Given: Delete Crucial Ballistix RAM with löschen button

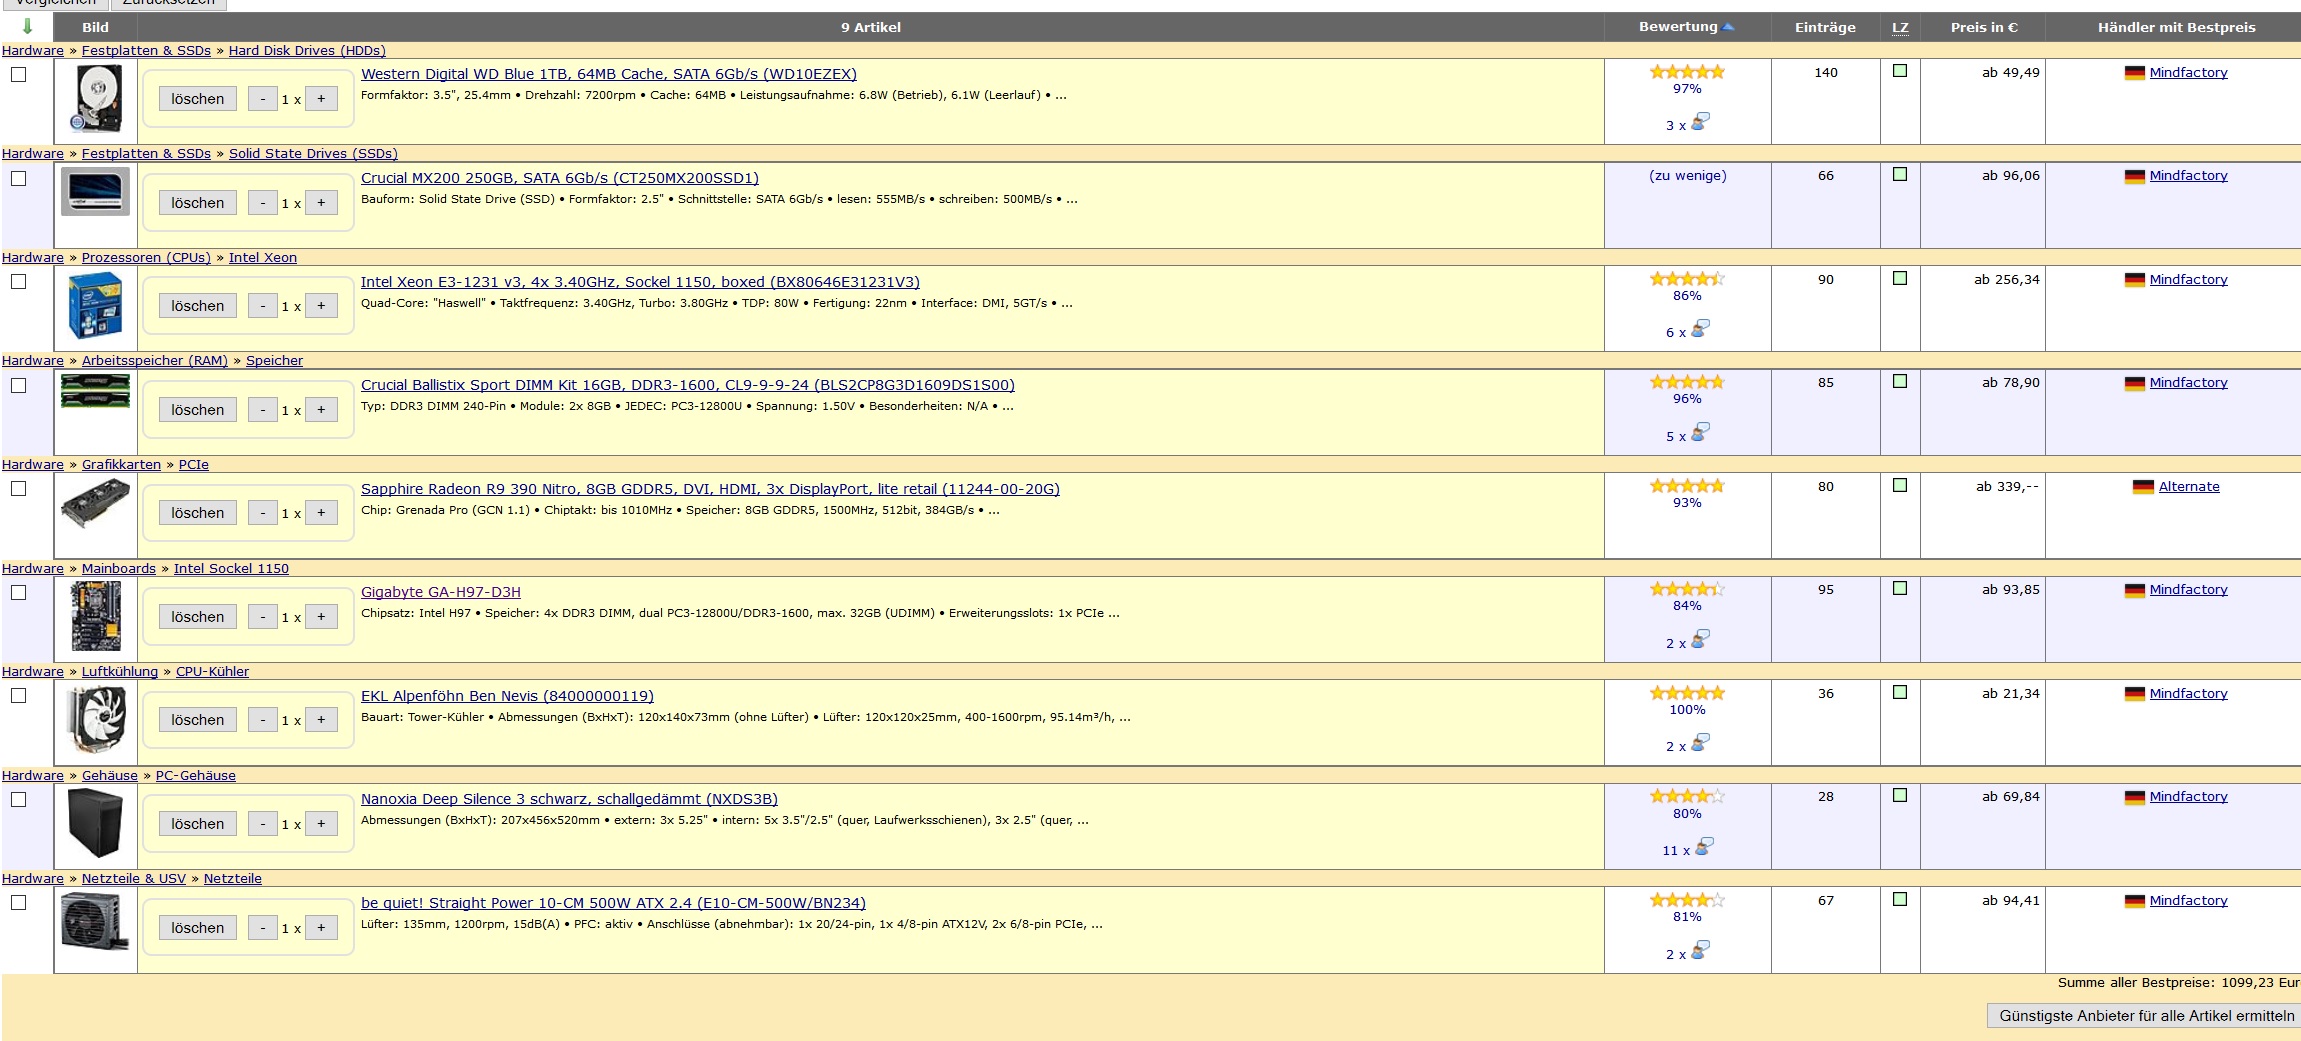Looking at the screenshot, I should [197, 409].
